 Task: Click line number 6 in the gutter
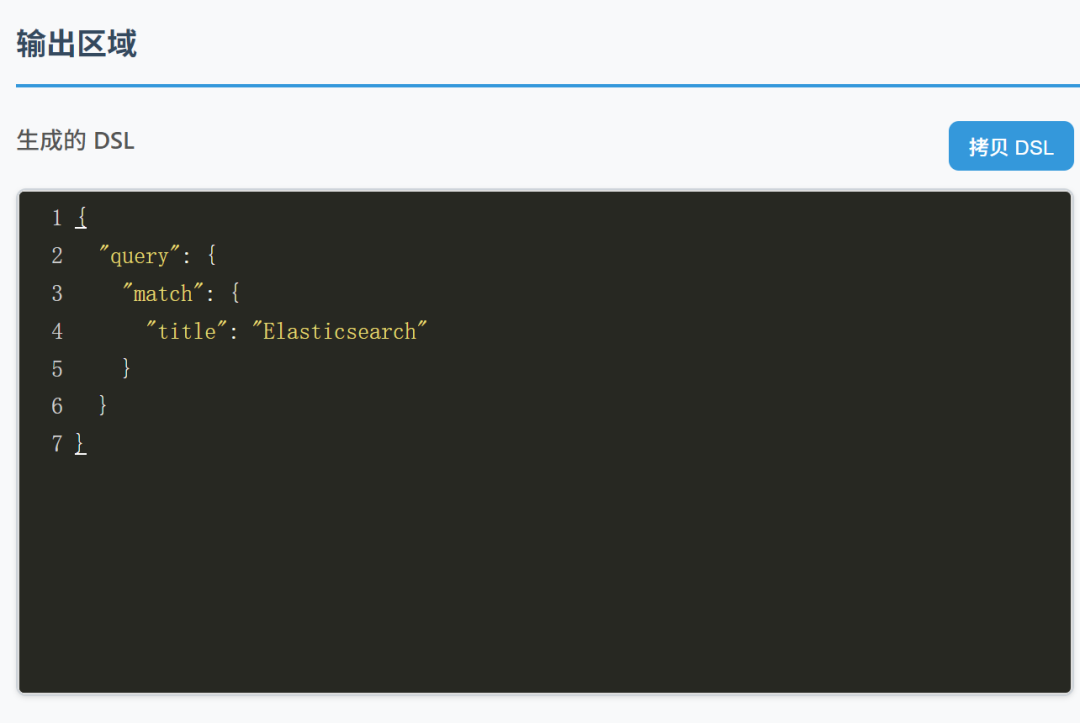point(57,406)
